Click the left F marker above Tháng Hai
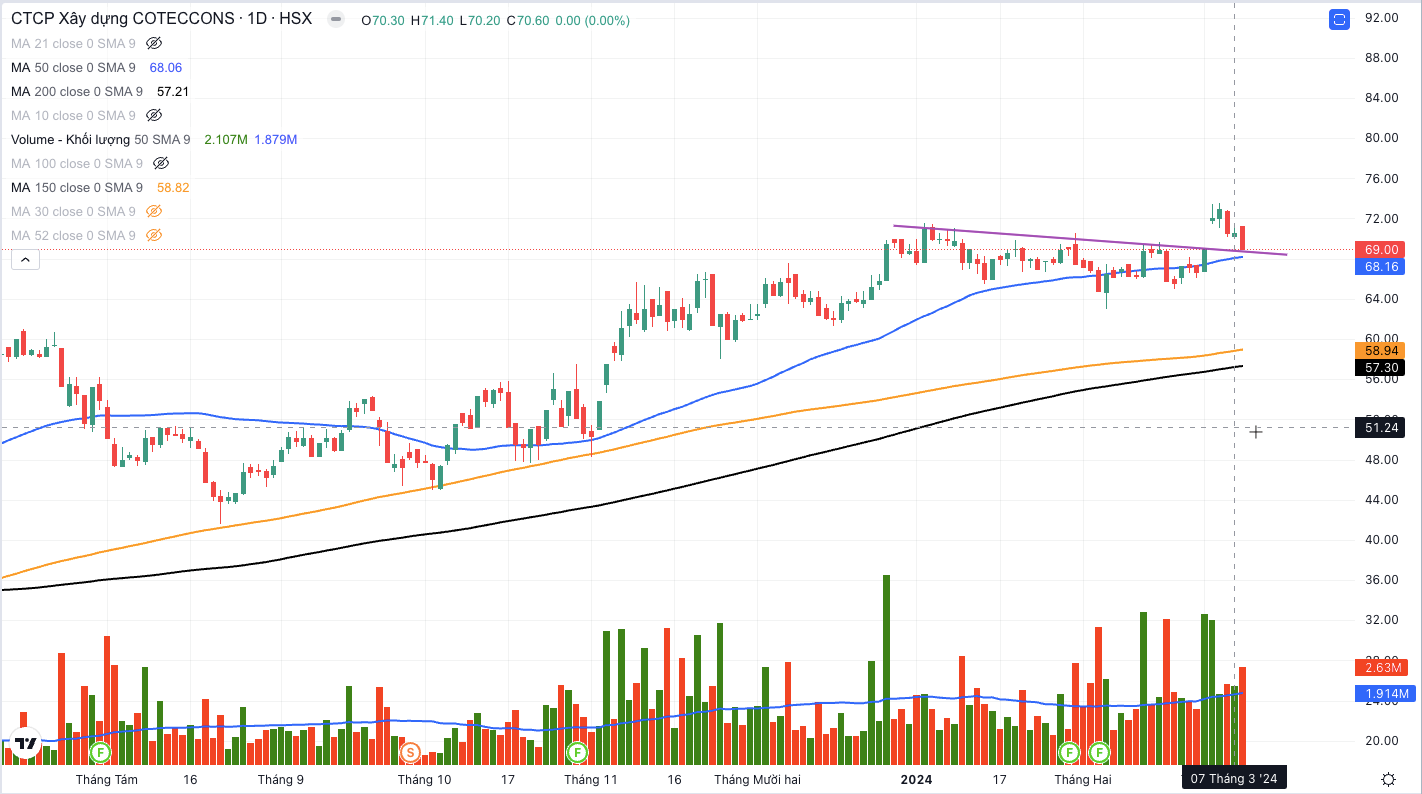The width and height of the screenshot is (1422, 794). (x=1069, y=751)
